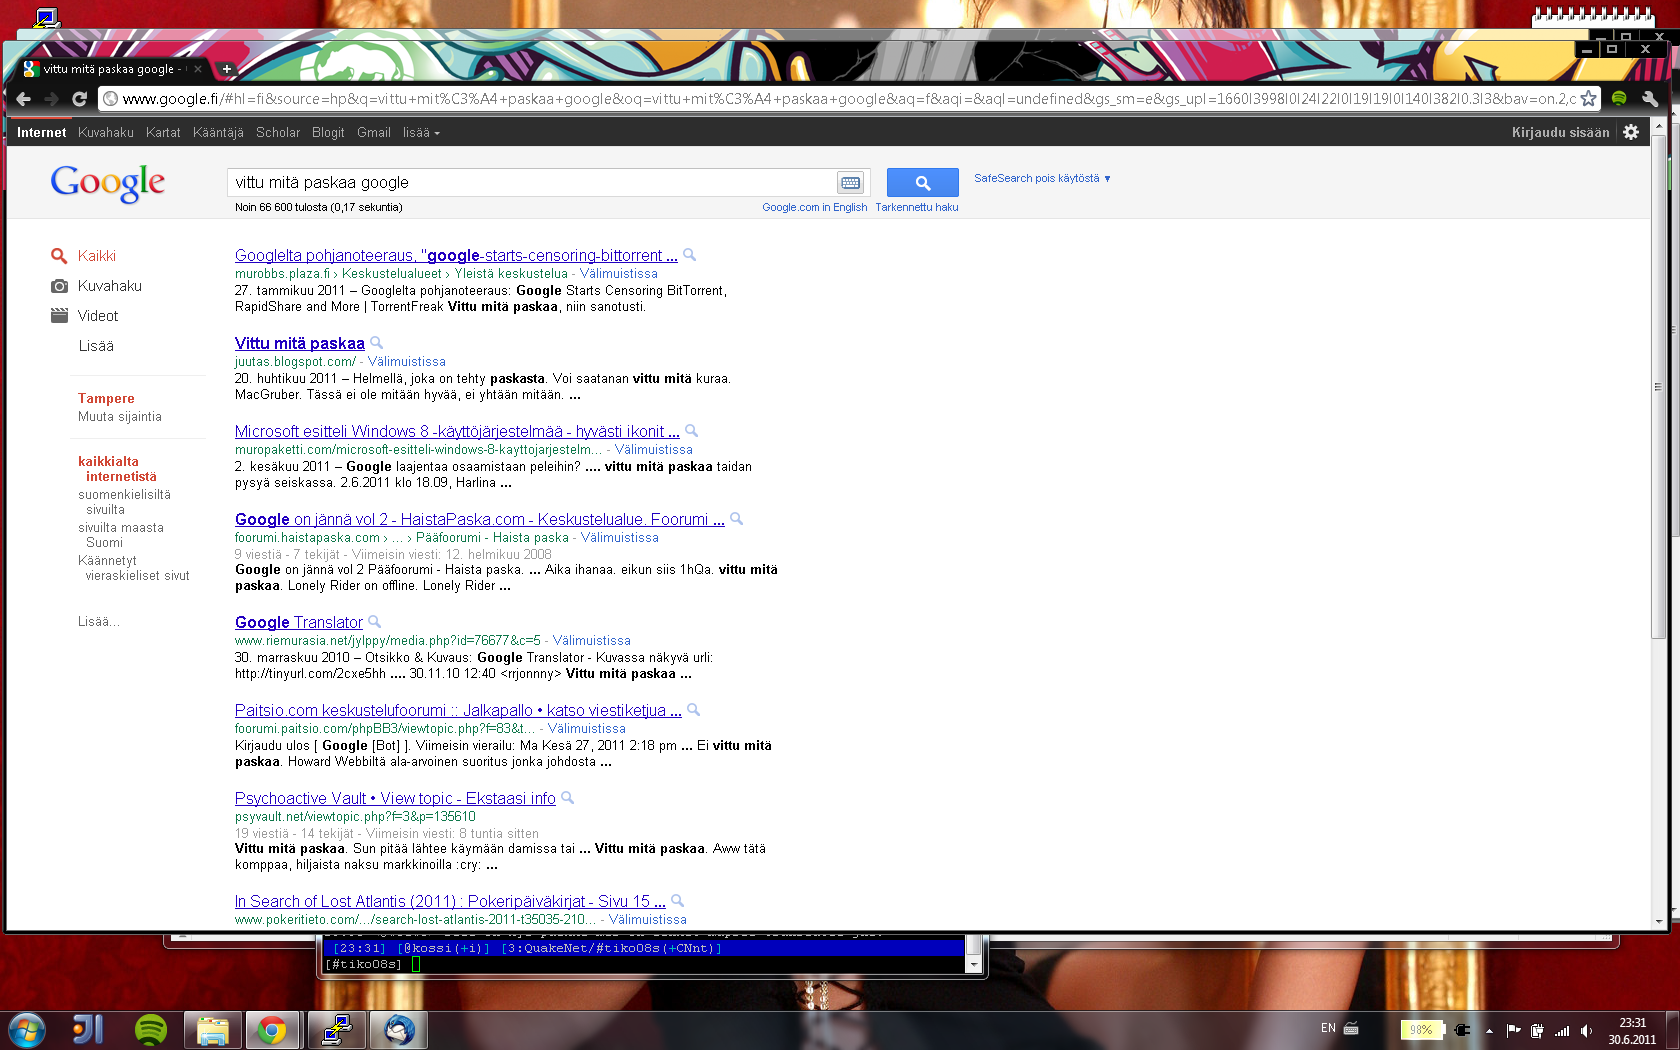Screen dimensions: 1680x1050
Task: Click the Spotify extension icon in toolbar
Action: [1619, 99]
